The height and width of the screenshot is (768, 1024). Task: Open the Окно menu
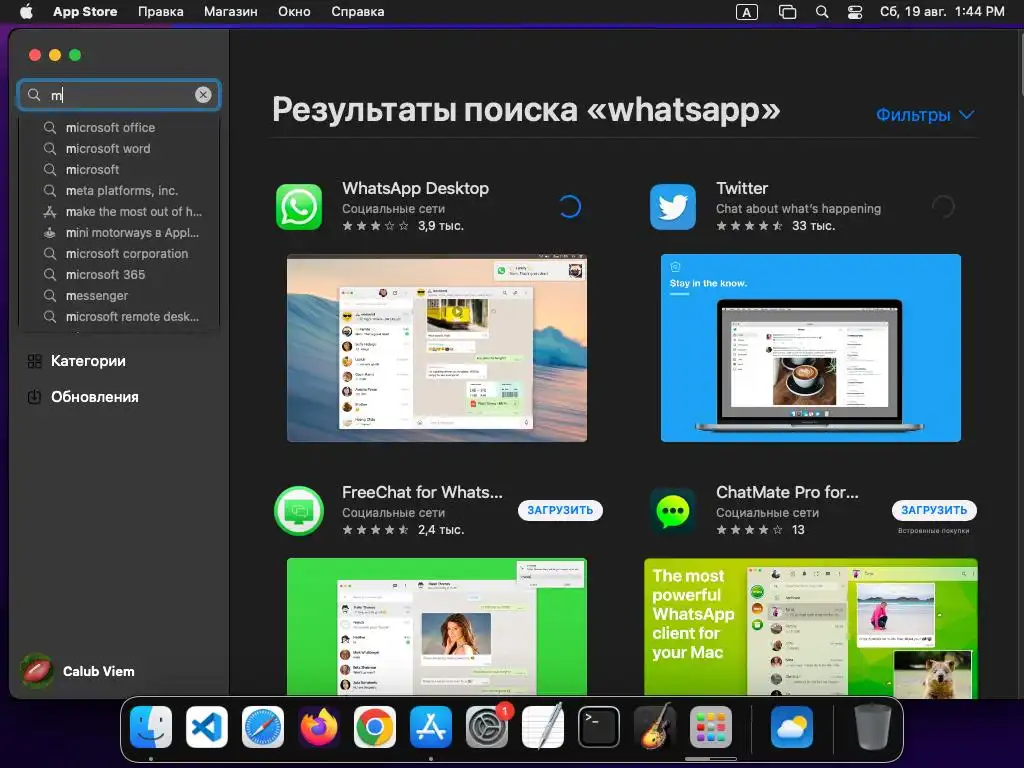(x=294, y=12)
